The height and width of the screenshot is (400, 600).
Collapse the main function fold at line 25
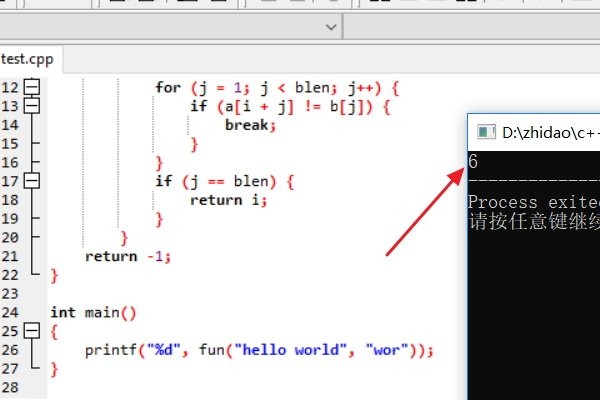(x=33, y=331)
